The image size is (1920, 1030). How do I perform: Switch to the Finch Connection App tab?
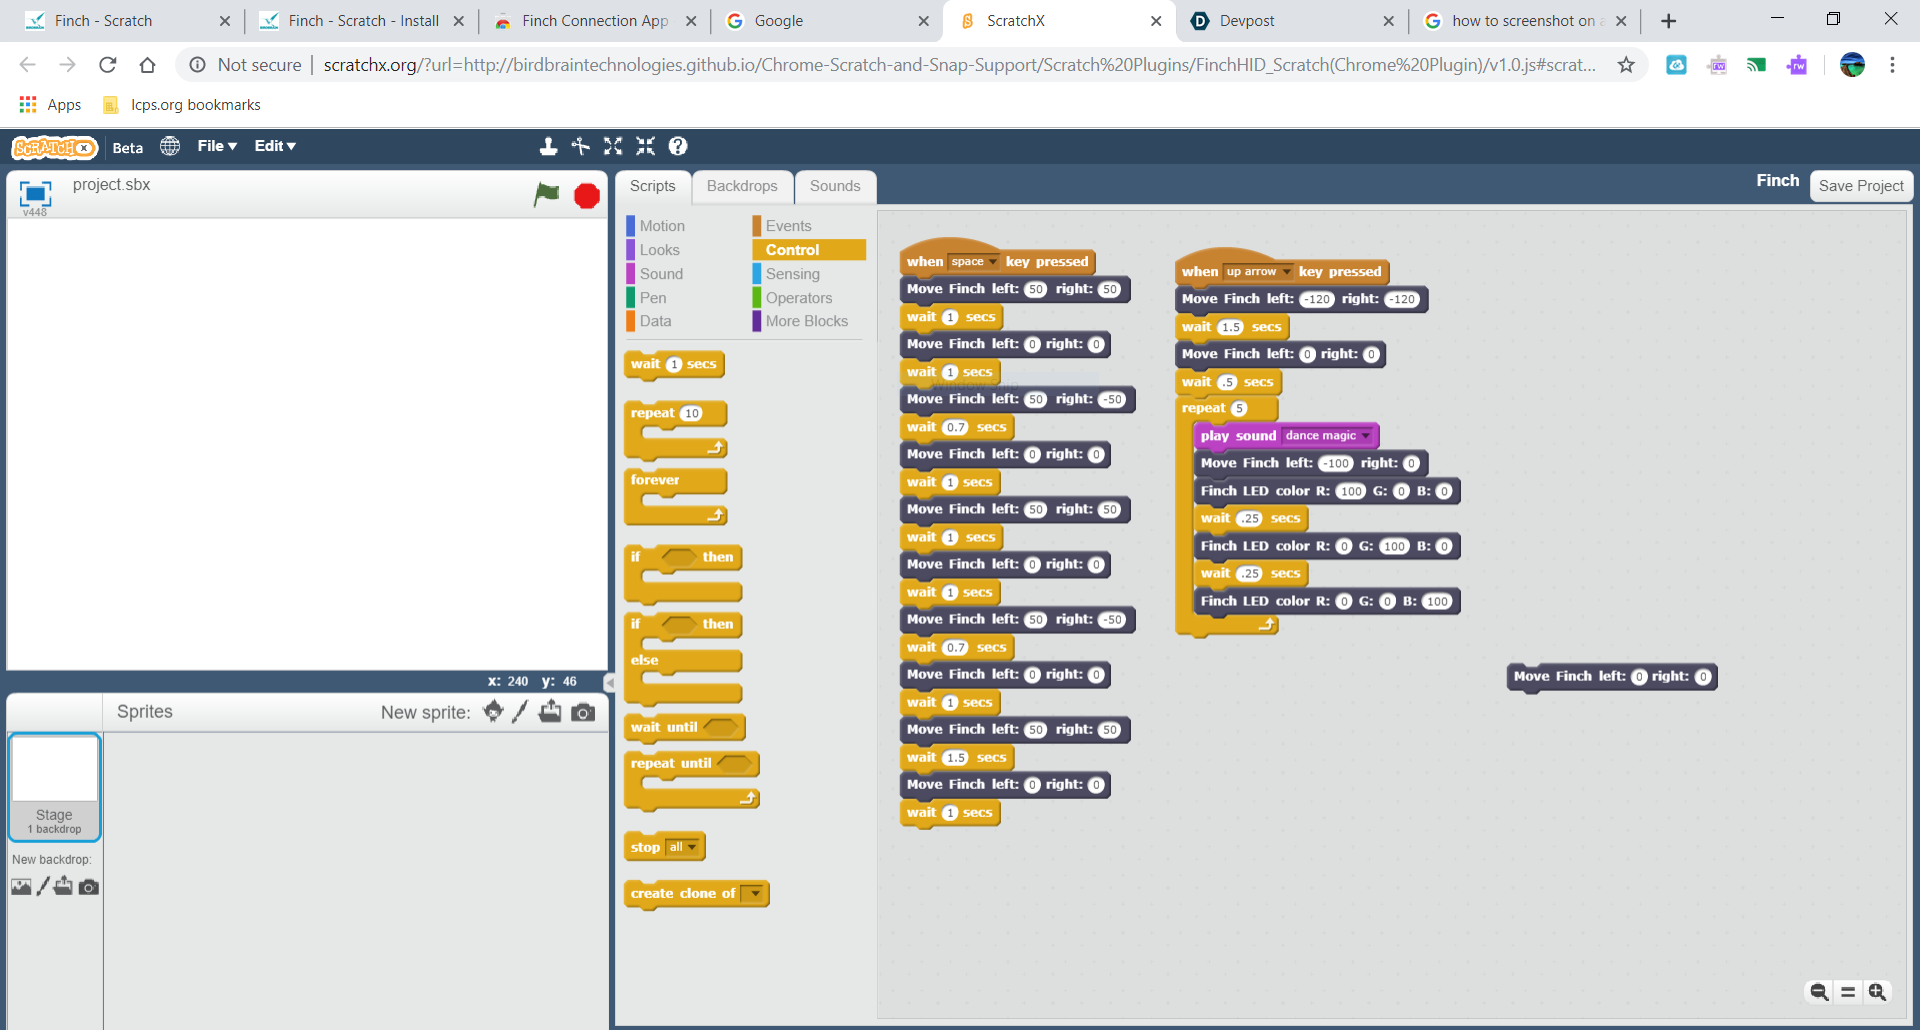[595, 21]
